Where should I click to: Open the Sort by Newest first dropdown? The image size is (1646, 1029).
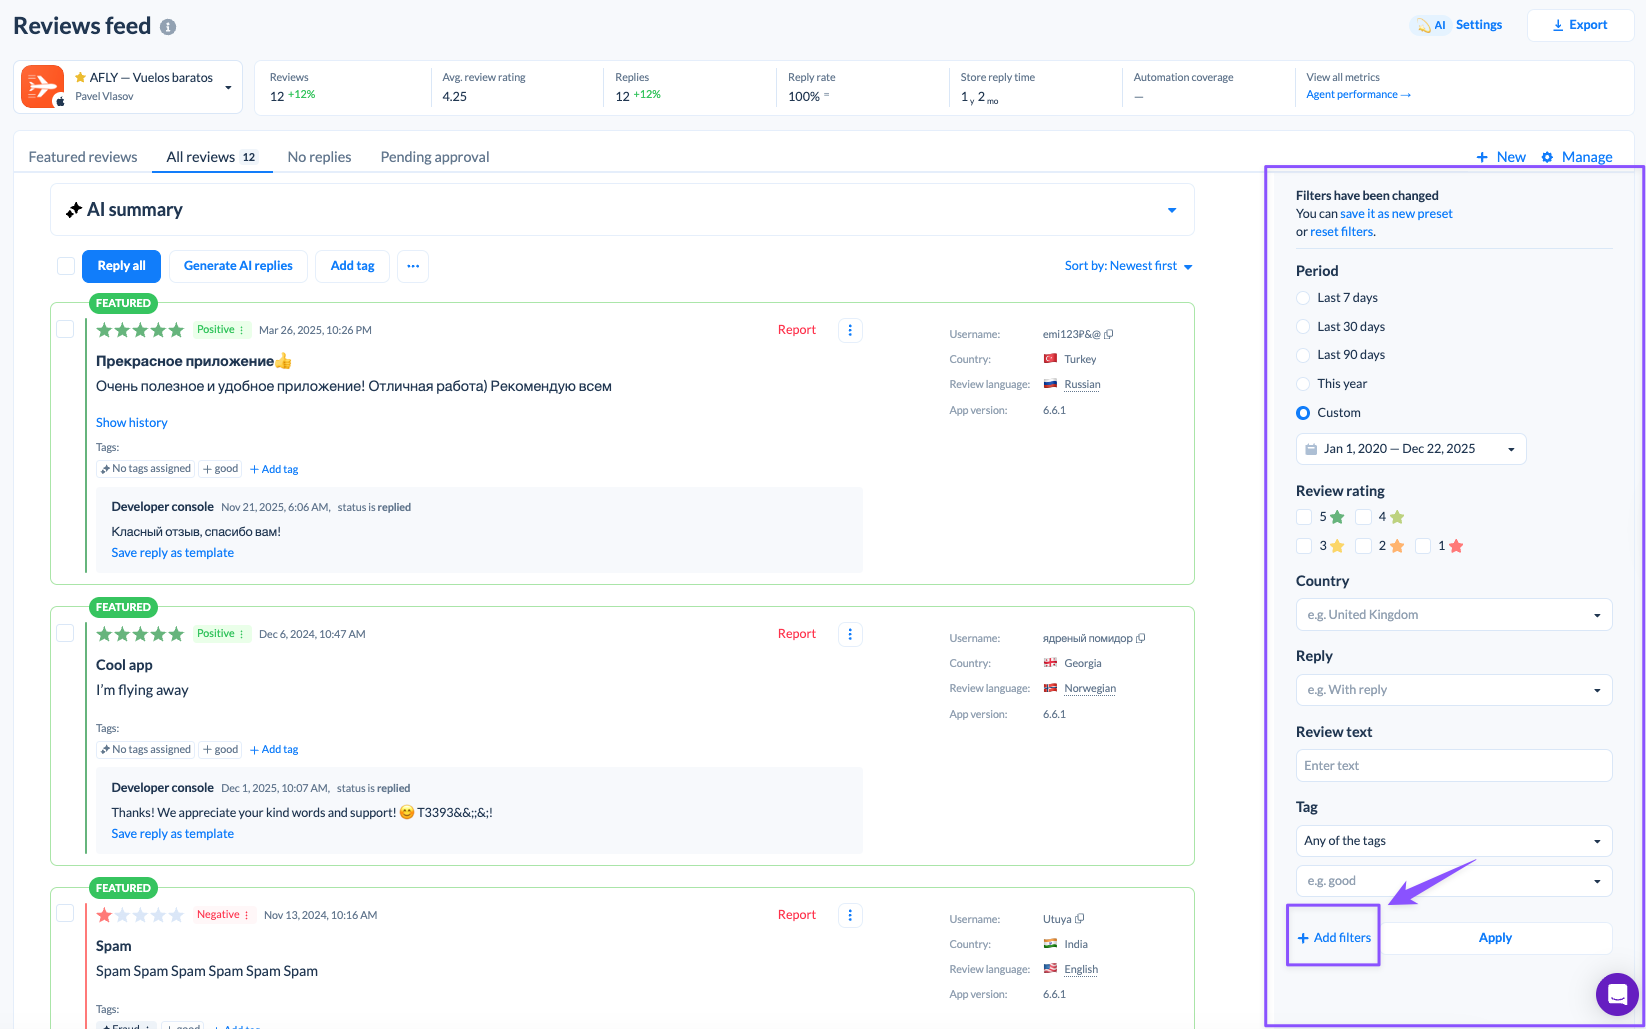(x=1128, y=266)
